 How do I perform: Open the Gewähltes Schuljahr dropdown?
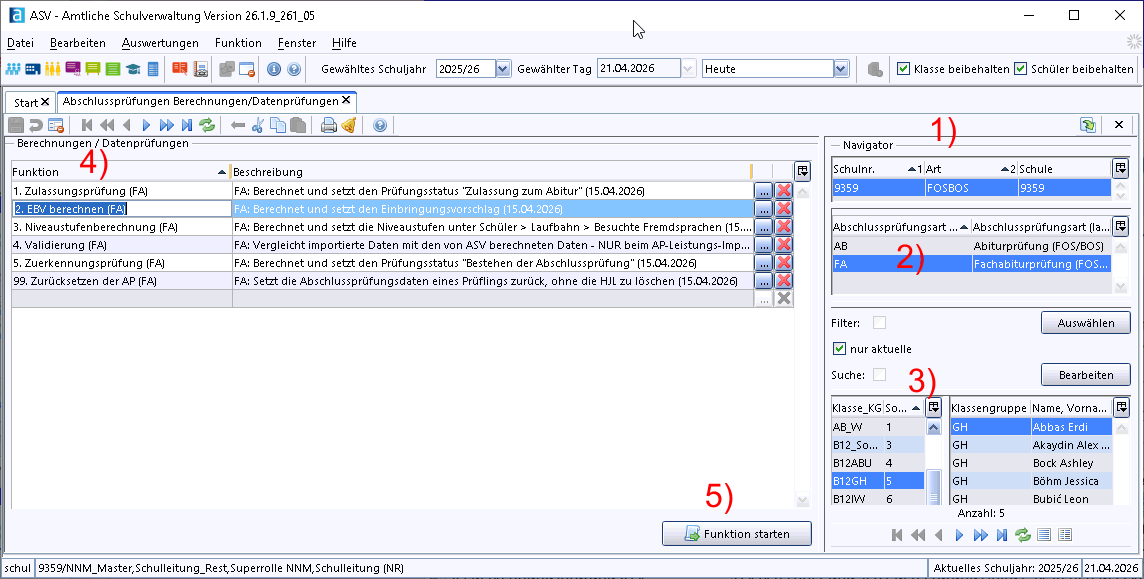[x=503, y=69]
